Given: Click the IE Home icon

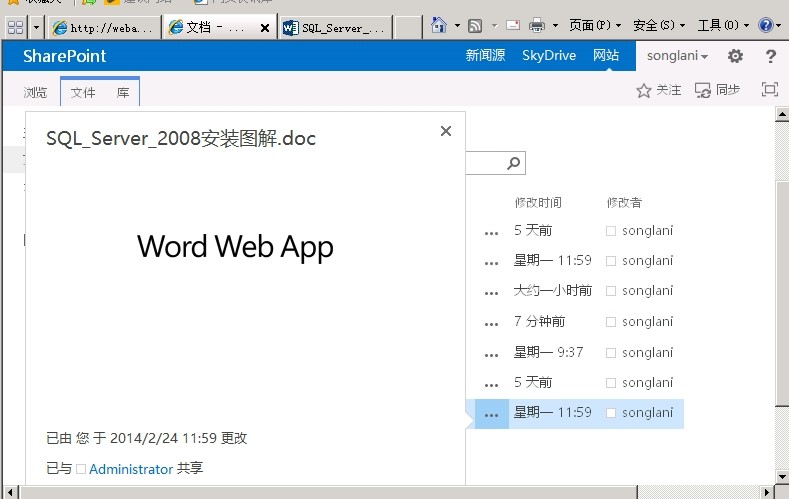Looking at the screenshot, I should (x=439, y=25).
